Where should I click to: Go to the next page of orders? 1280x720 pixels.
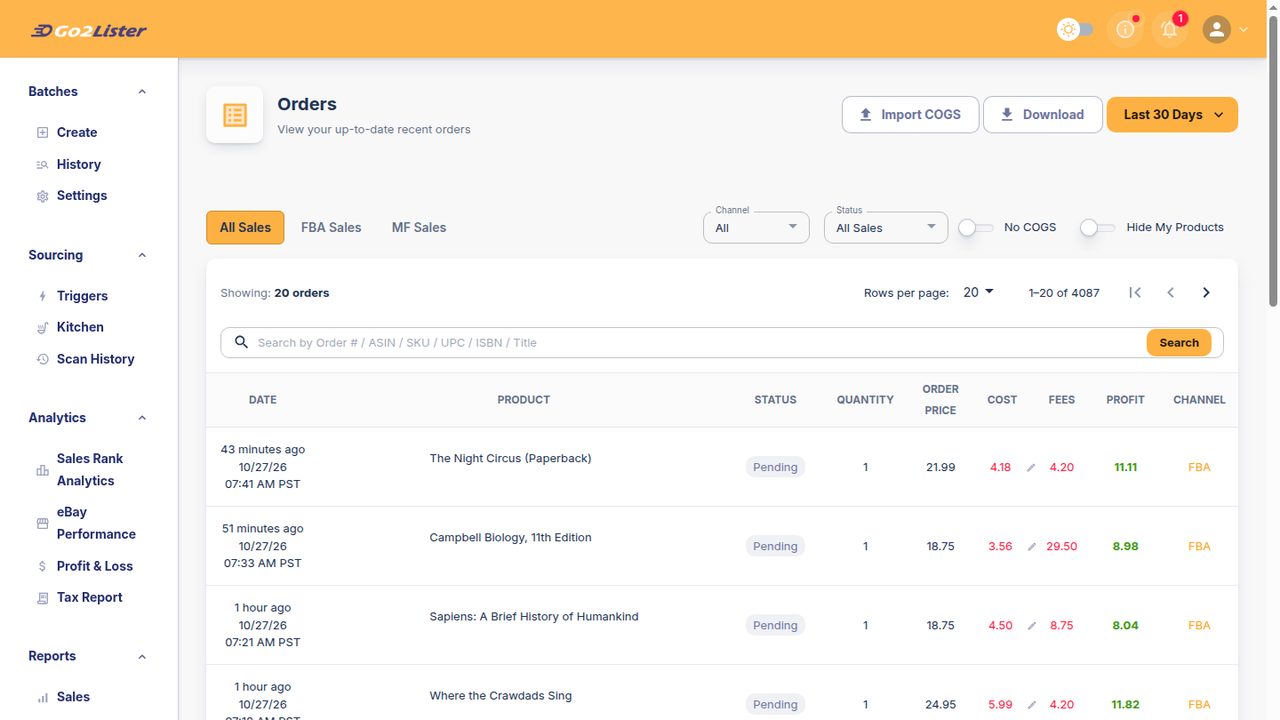(x=1206, y=293)
